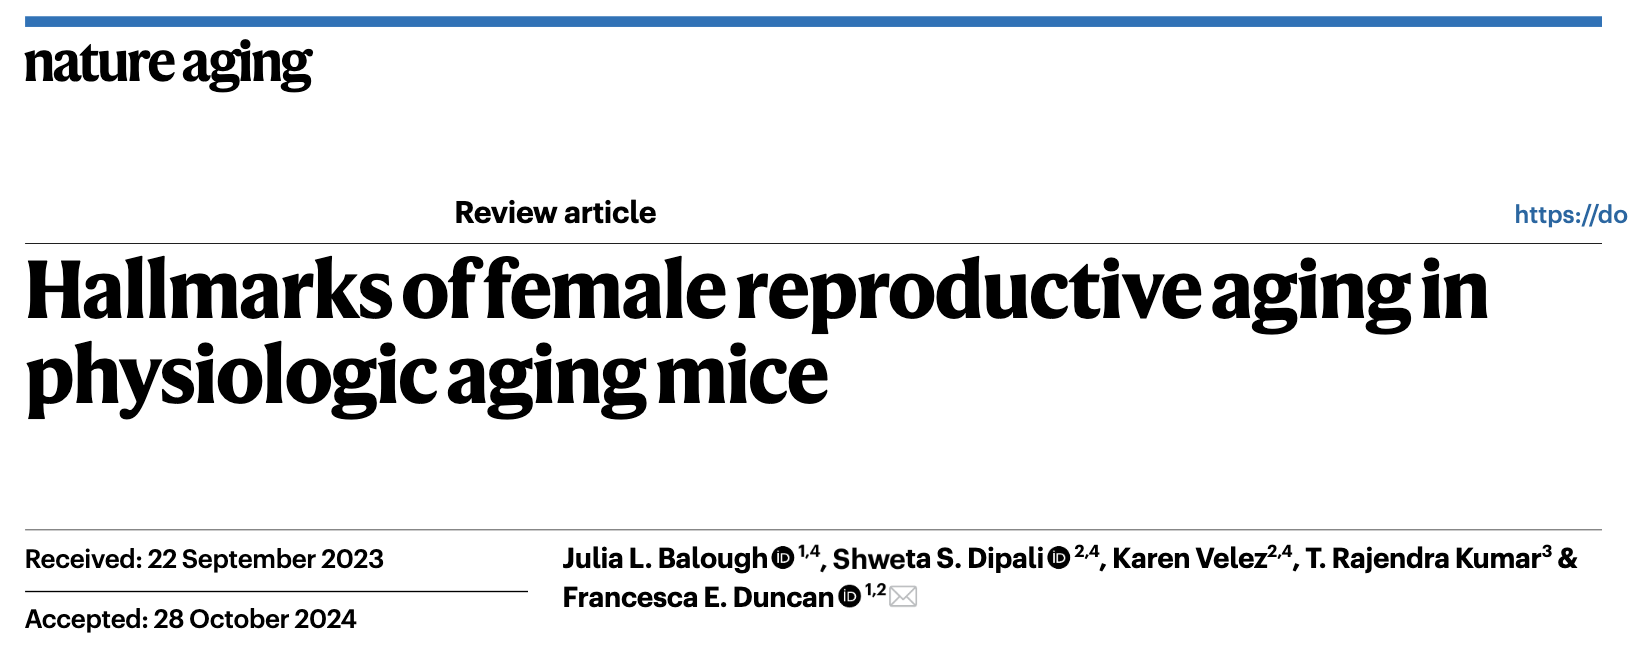The image size is (1628, 648).
Task: Select author name Julia L. Balough
Action: pyautogui.click(x=664, y=559)
